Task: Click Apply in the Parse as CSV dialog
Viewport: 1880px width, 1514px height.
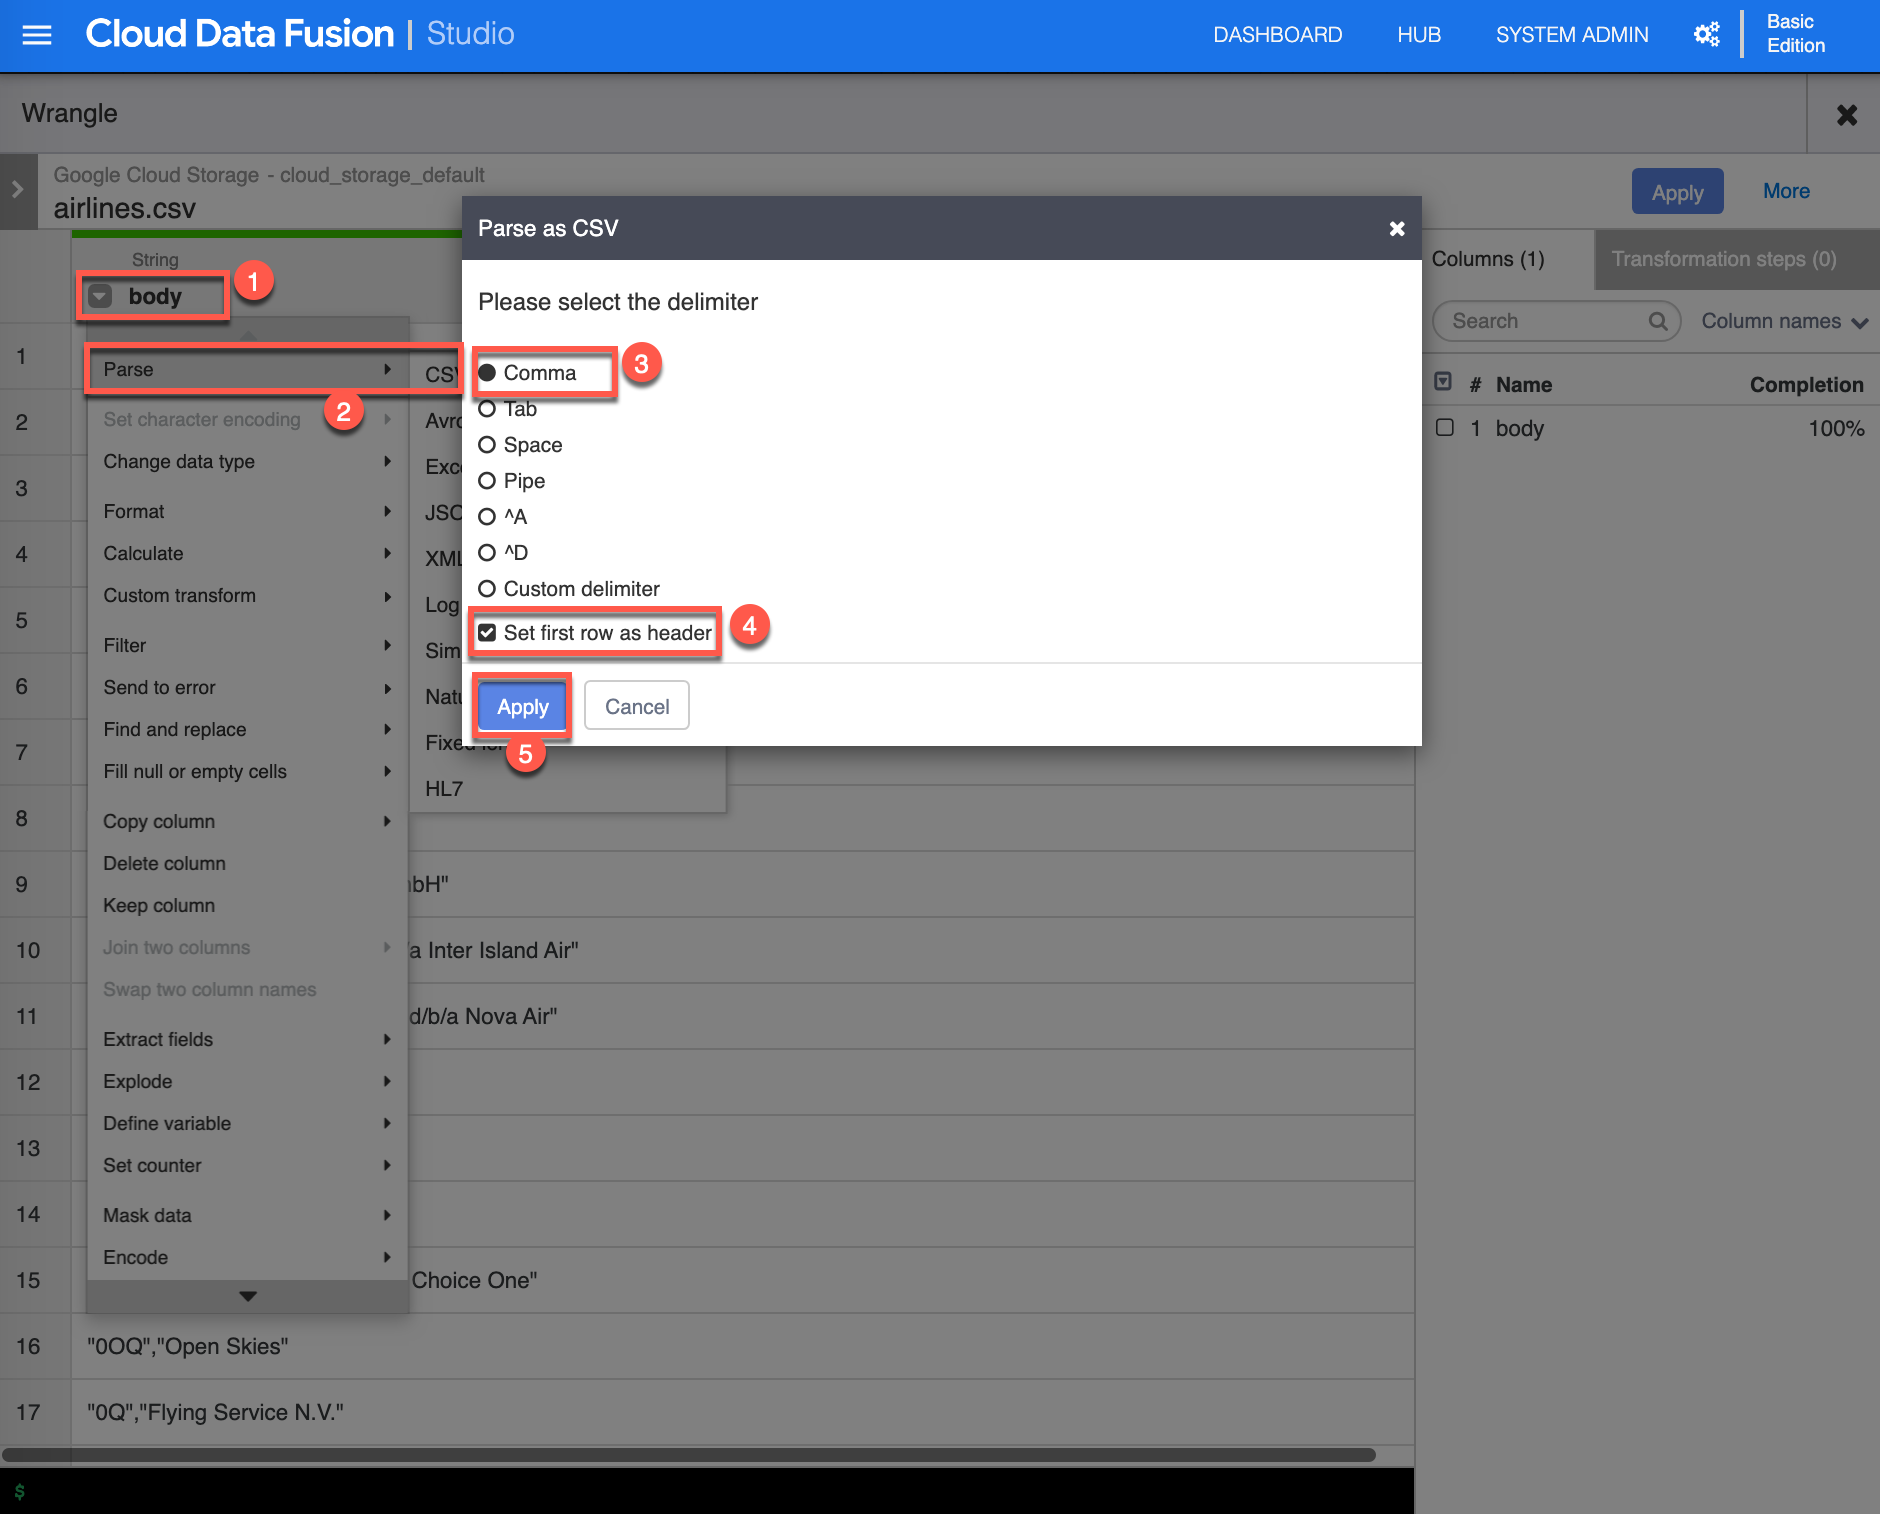Action: click(522, 707)
